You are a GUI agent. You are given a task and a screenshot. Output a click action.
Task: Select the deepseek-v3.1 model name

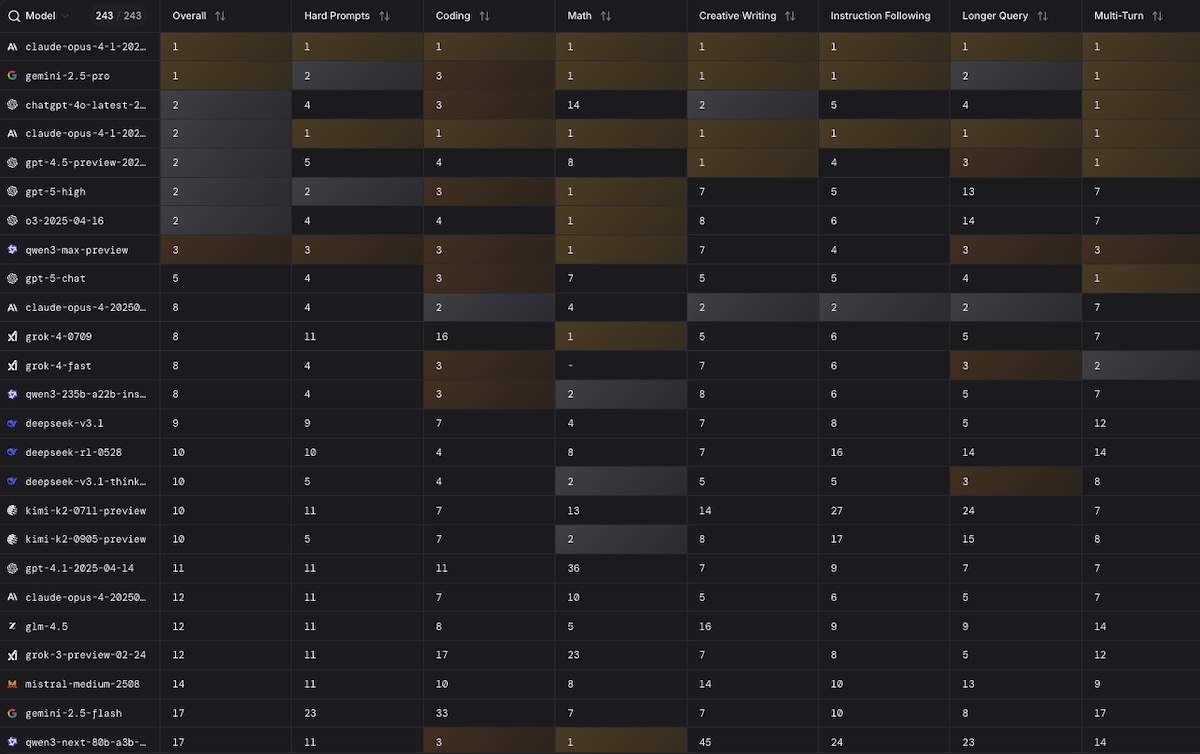coord(64,423)
